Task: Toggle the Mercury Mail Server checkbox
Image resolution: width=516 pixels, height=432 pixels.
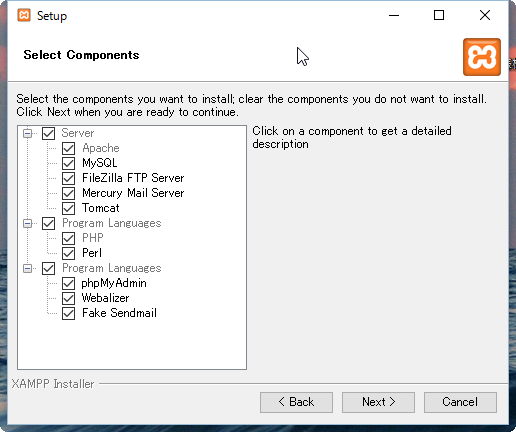Action: (x=68, y=193)
